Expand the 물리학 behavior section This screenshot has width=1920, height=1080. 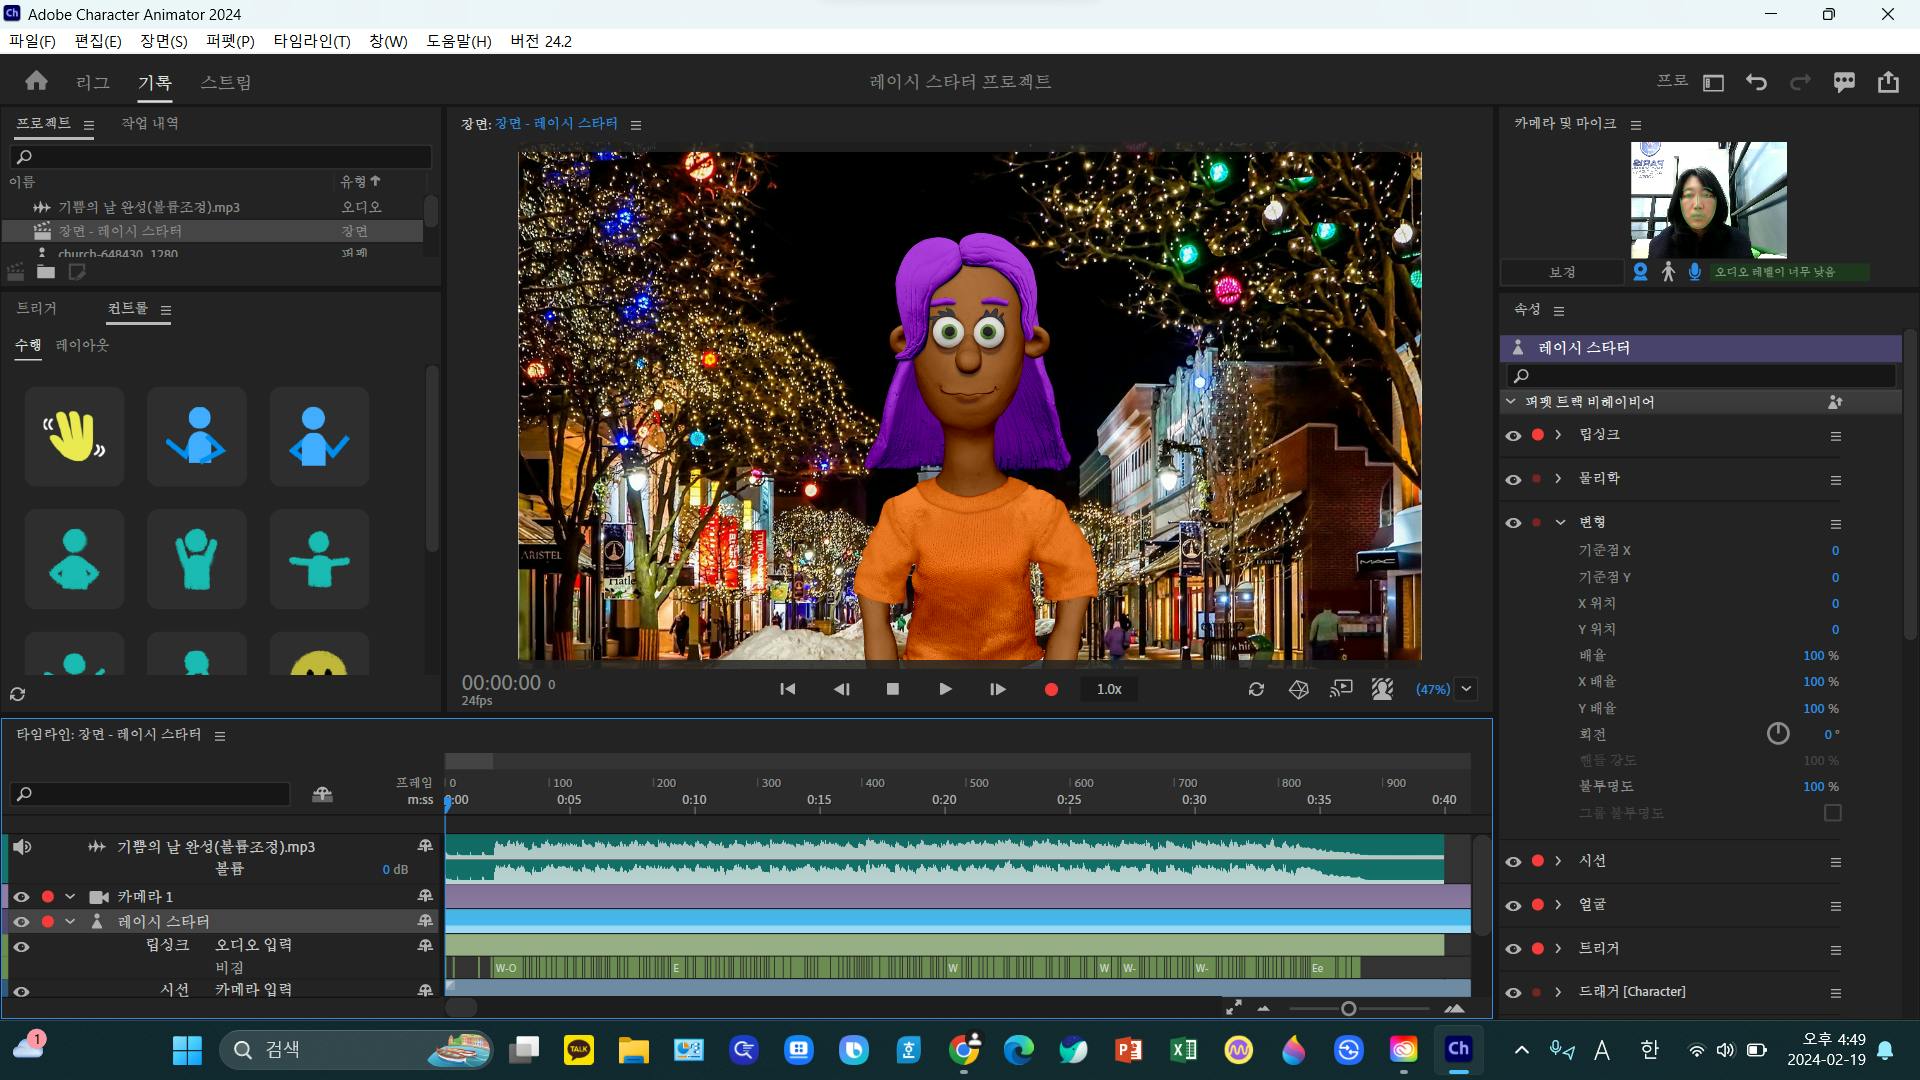pyautogui.click(x=1558, y=478)
